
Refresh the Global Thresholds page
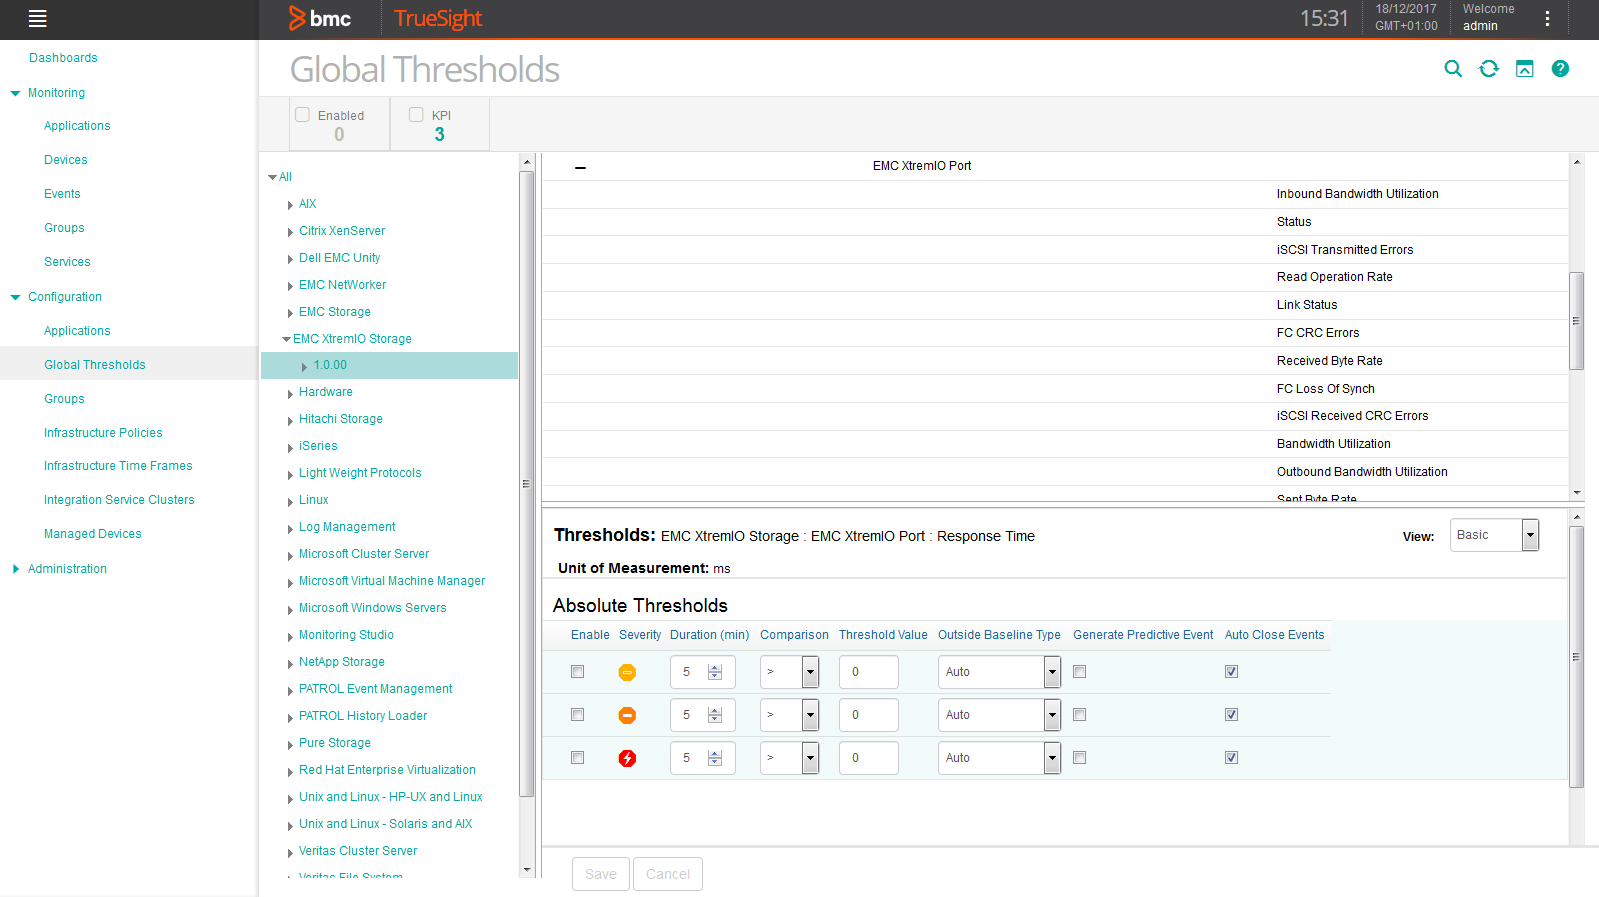1489,69
